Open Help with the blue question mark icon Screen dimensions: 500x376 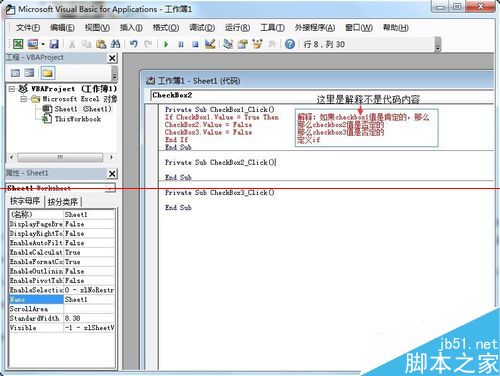[x=290, y=44]
